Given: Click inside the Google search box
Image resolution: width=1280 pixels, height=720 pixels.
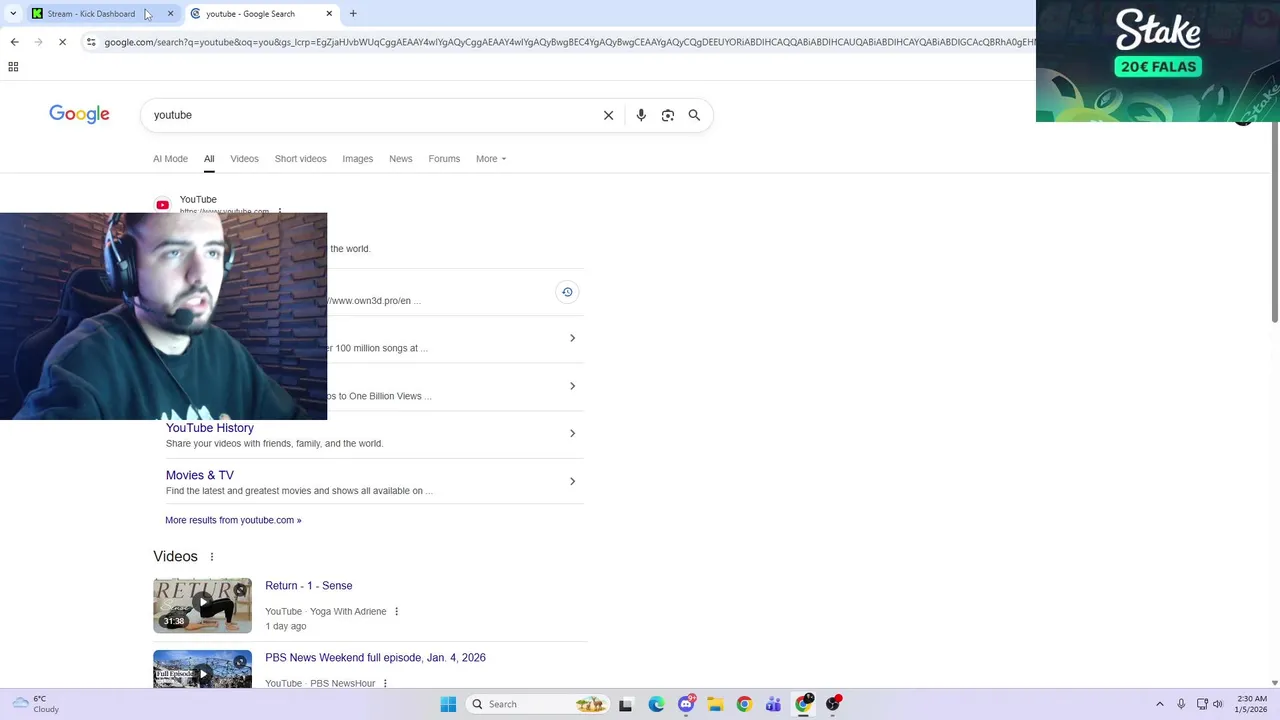Looking at the screenshot, I should click(x=370, y=115).
